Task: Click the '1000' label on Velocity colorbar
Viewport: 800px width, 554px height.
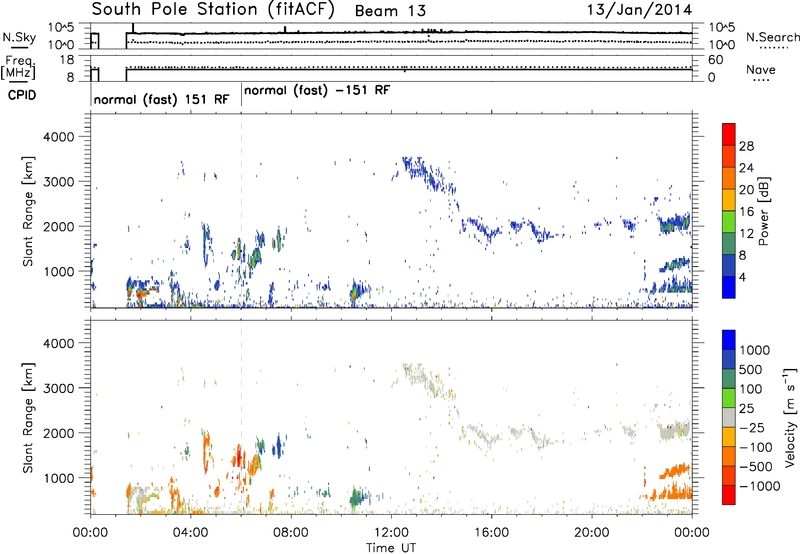Action: coord(755,350)
